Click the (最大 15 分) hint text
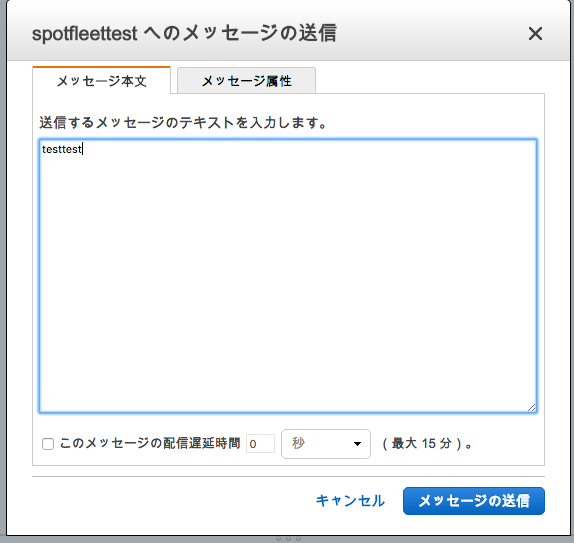 tap(428, 444)
